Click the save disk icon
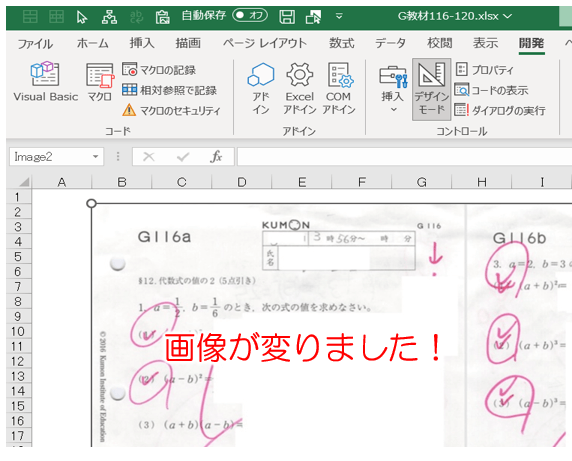Image resolution: width=572 pixels, height=461 pixels. coord(287,16)
